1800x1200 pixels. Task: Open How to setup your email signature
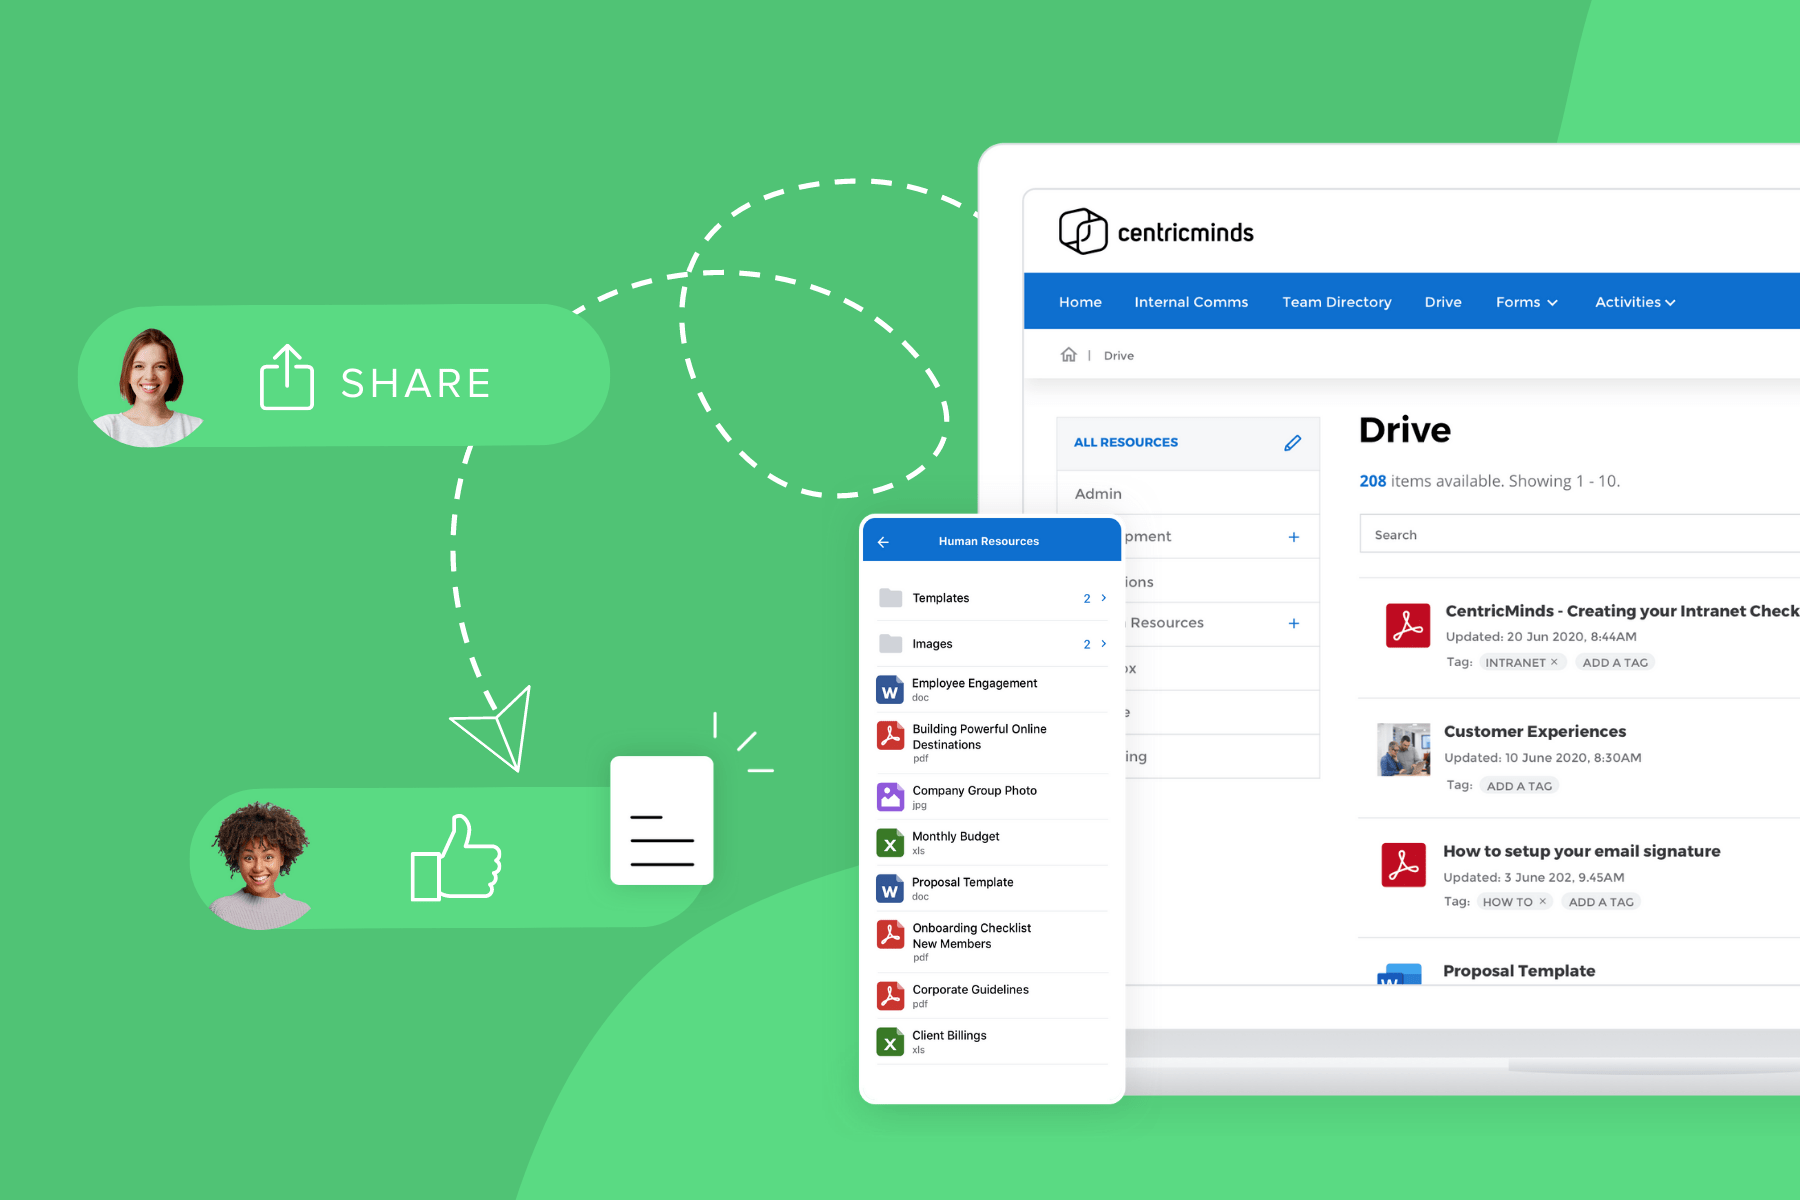(1582, 851)
